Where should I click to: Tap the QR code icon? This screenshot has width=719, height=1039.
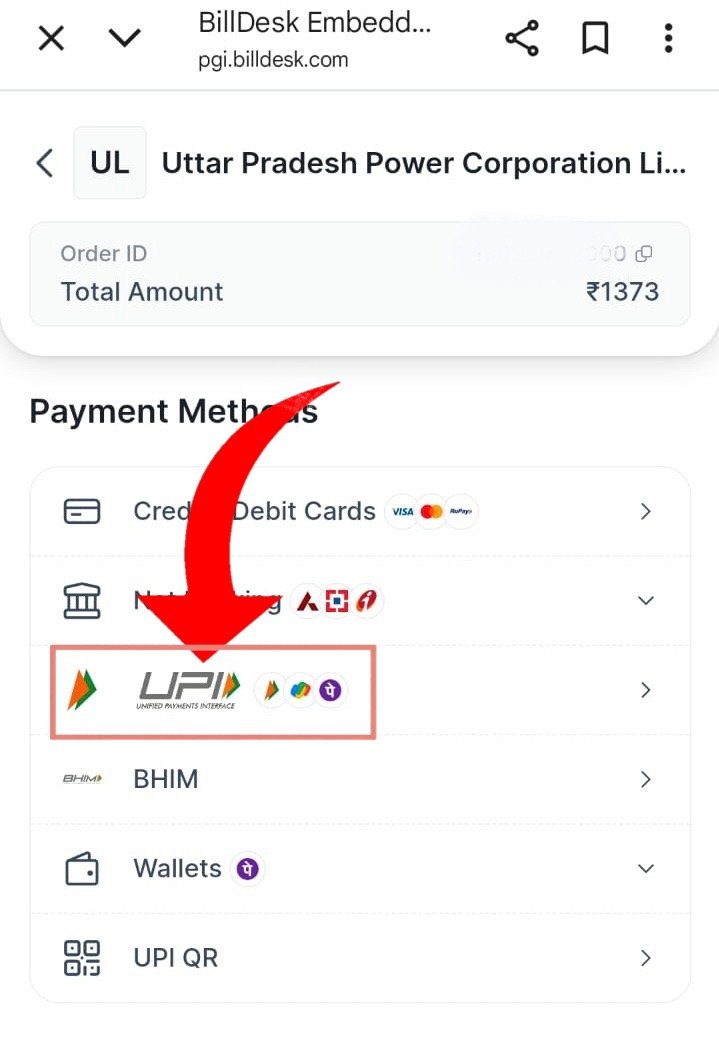(x=81, y=958)
